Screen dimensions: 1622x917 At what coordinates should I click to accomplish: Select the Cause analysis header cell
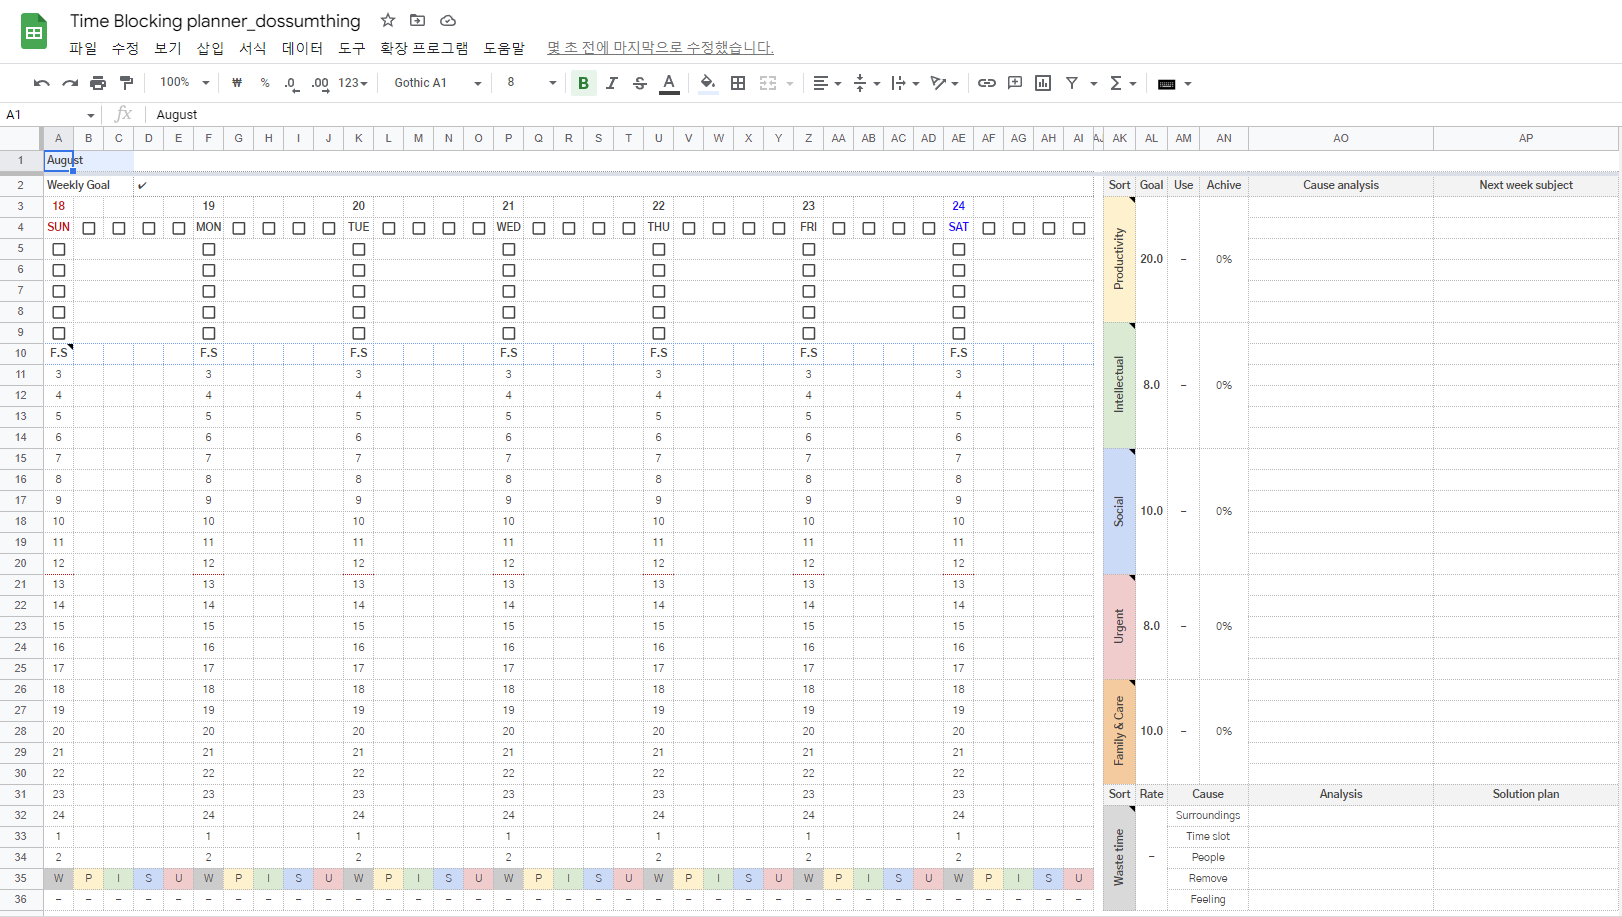(x=1341, y=185)
